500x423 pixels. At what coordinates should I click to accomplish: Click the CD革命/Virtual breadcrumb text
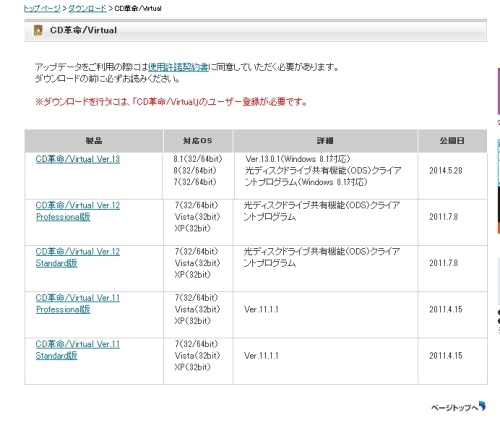(x=138, y=9)
